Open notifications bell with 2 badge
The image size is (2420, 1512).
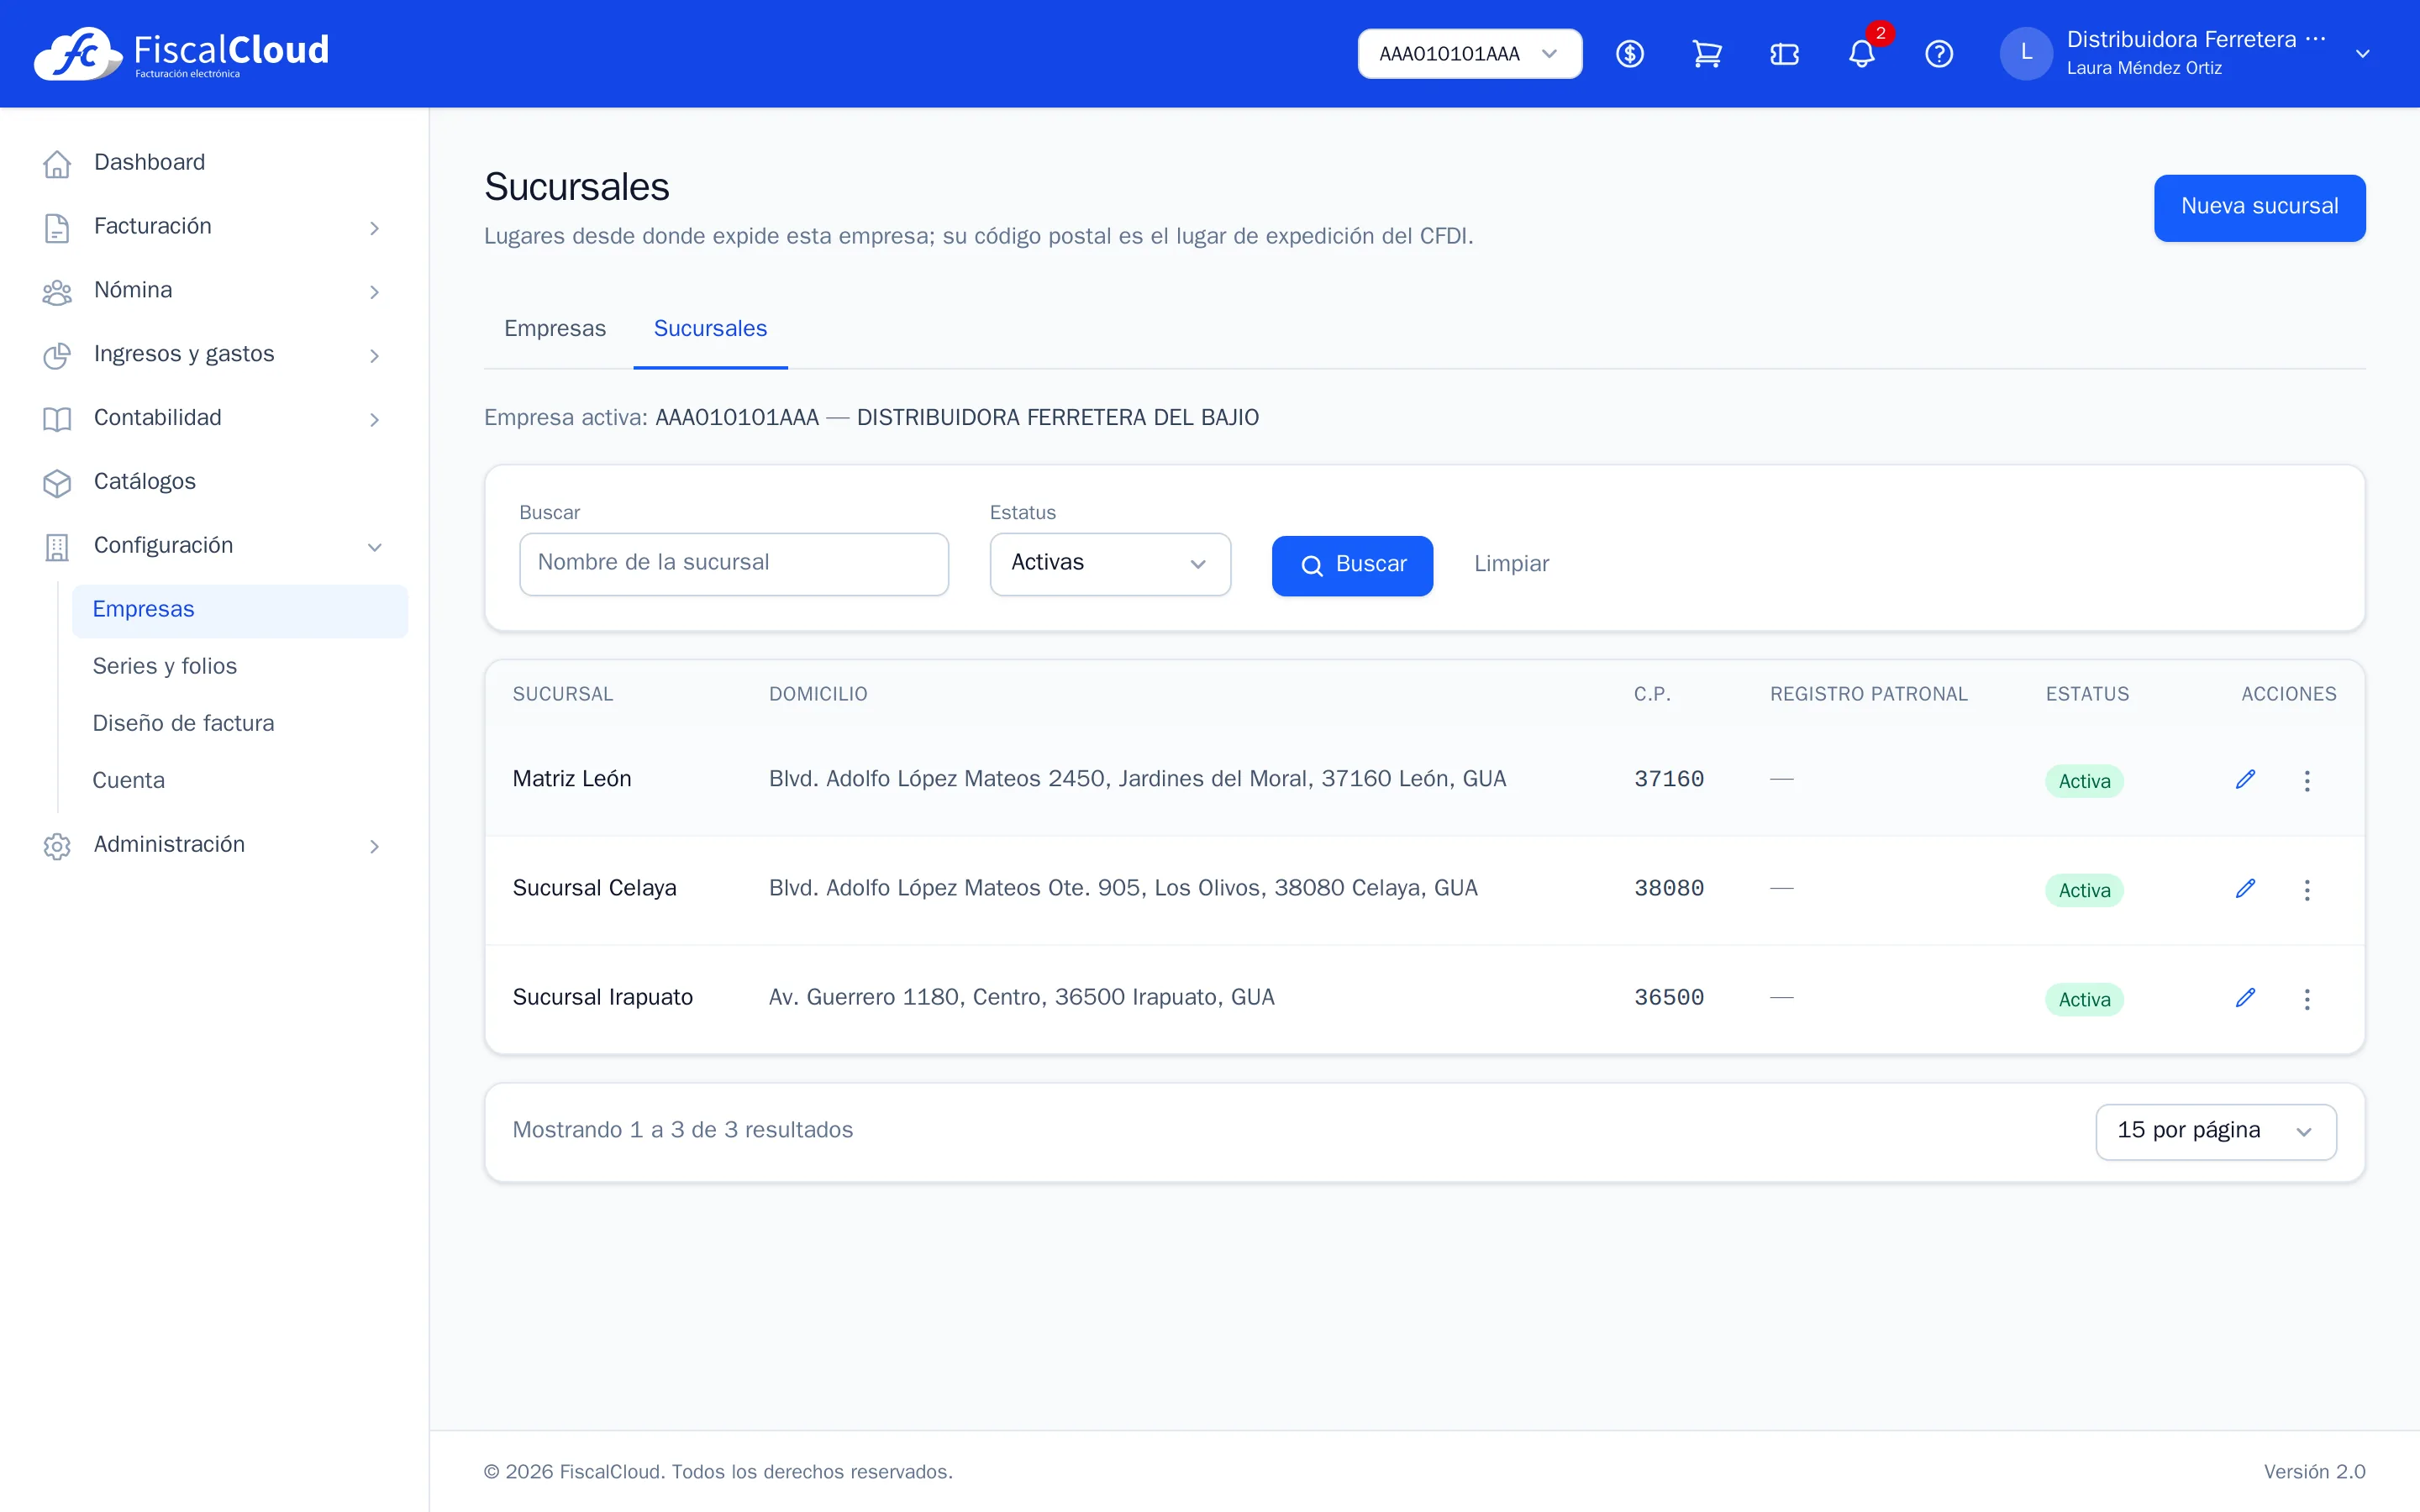[1862, 52]
